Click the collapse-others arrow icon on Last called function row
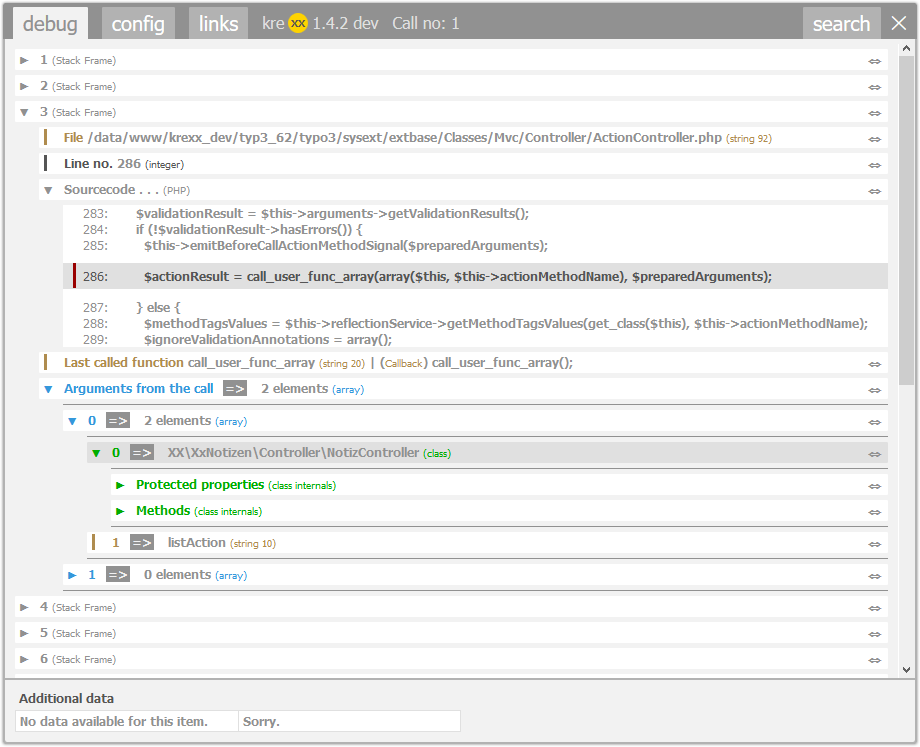Screen dimensions: 920x747 [875, 364]
